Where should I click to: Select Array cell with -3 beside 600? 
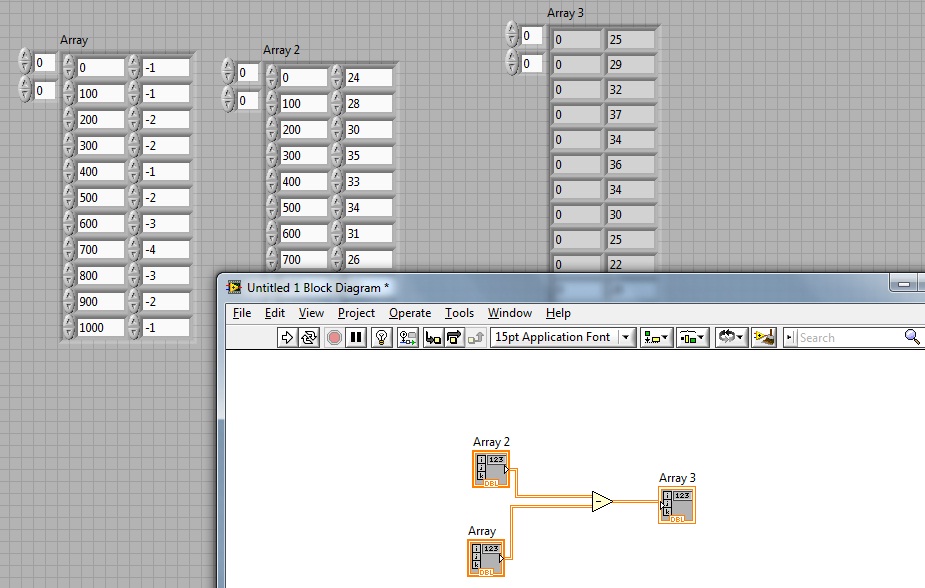click(166, 224)
